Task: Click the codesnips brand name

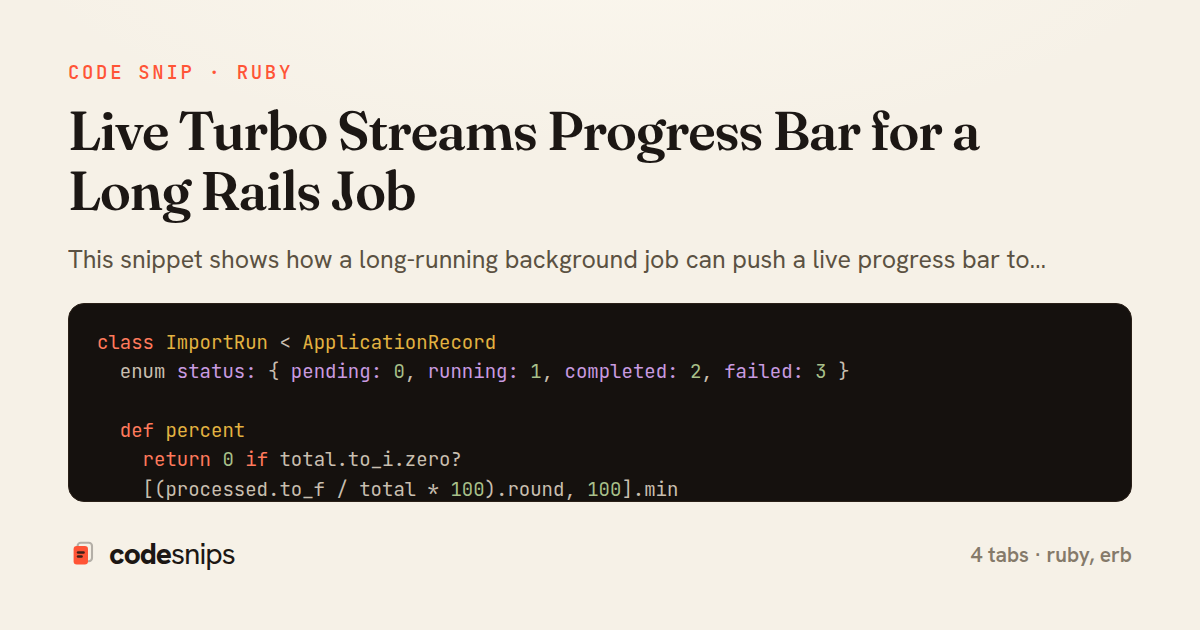Action: (x=172, y=555)
